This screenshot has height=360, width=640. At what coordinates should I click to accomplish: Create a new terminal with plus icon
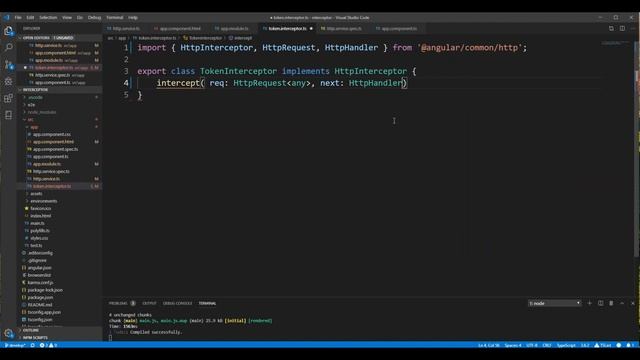pyautogui.click(x=589, y=303)
